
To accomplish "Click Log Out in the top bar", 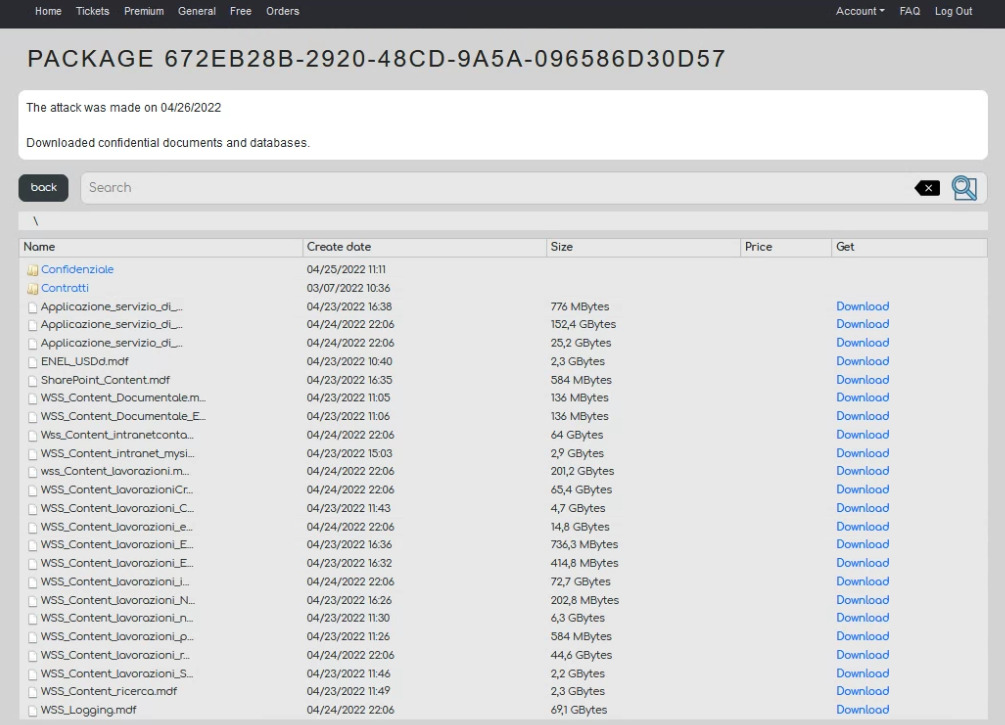I will 953,11.
